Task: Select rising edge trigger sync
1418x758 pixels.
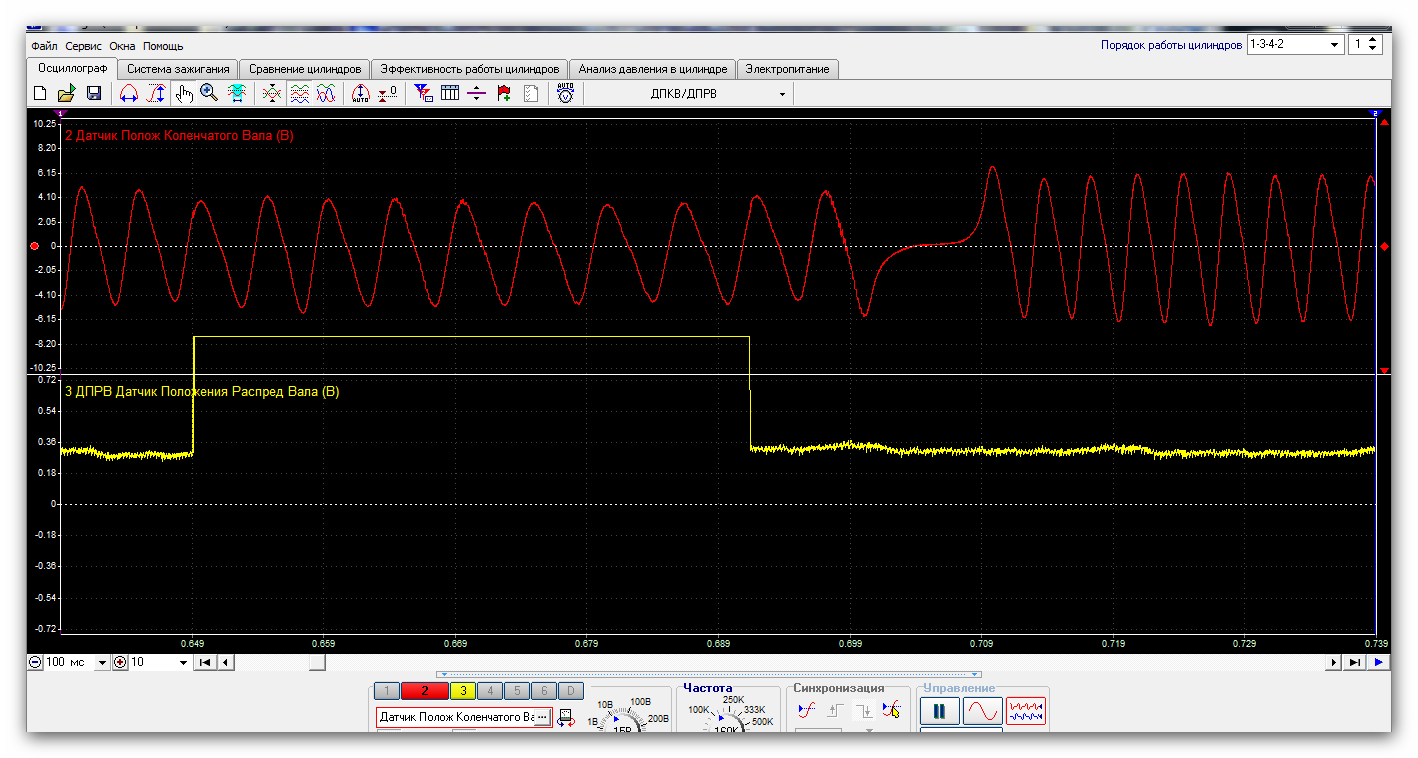Action: pos(835,710)
